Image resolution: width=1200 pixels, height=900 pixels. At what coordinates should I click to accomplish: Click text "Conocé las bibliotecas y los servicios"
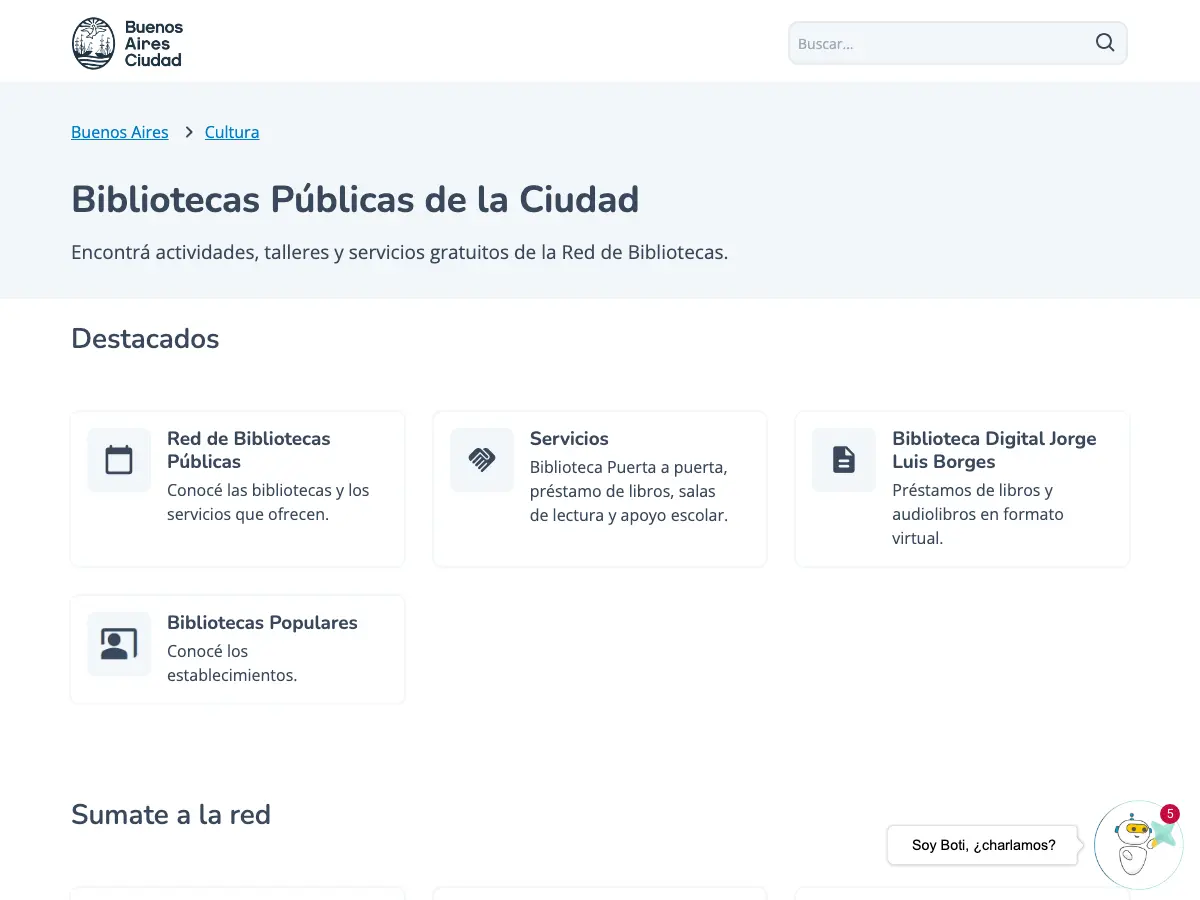pyautogui.click(x=268, y=502)
